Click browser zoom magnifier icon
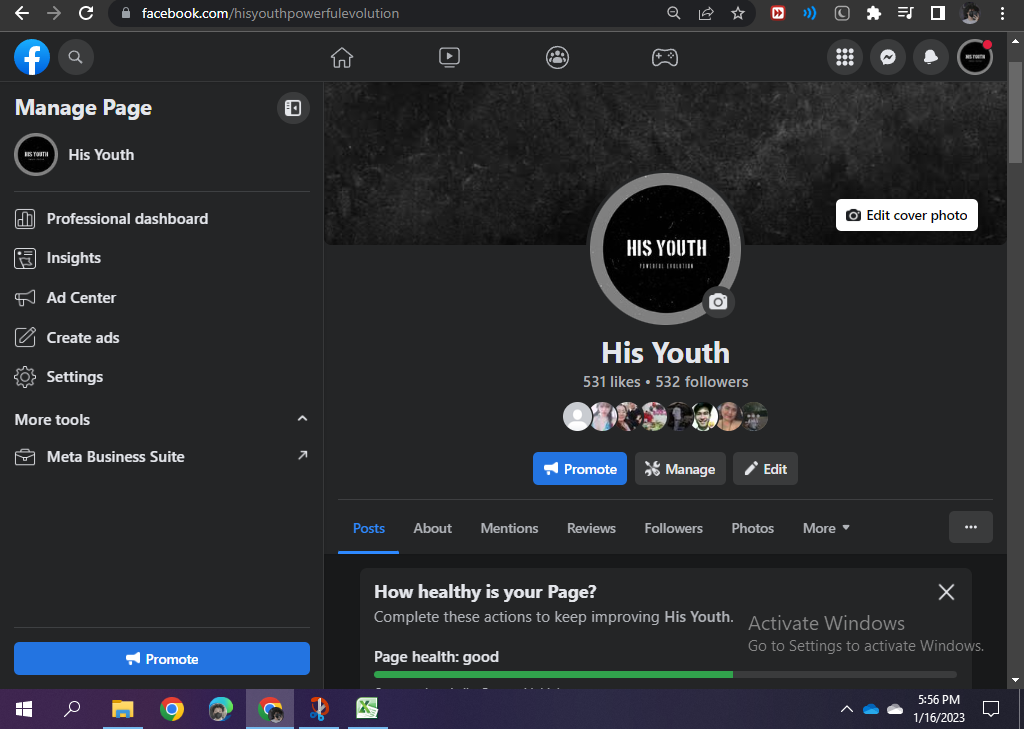The width and height of the screenshot is (1024, 729). (x=673, y=13)
